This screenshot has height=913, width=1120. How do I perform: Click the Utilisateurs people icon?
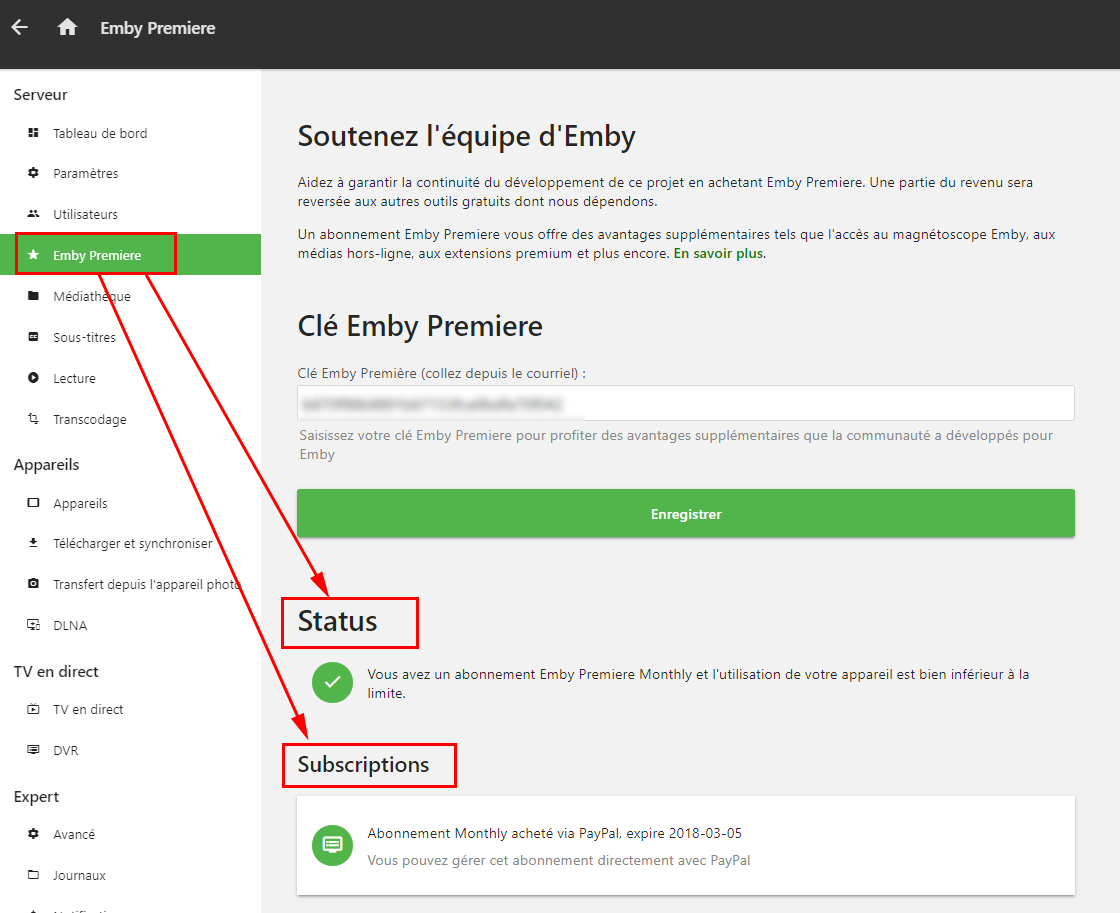click(33, 214)
